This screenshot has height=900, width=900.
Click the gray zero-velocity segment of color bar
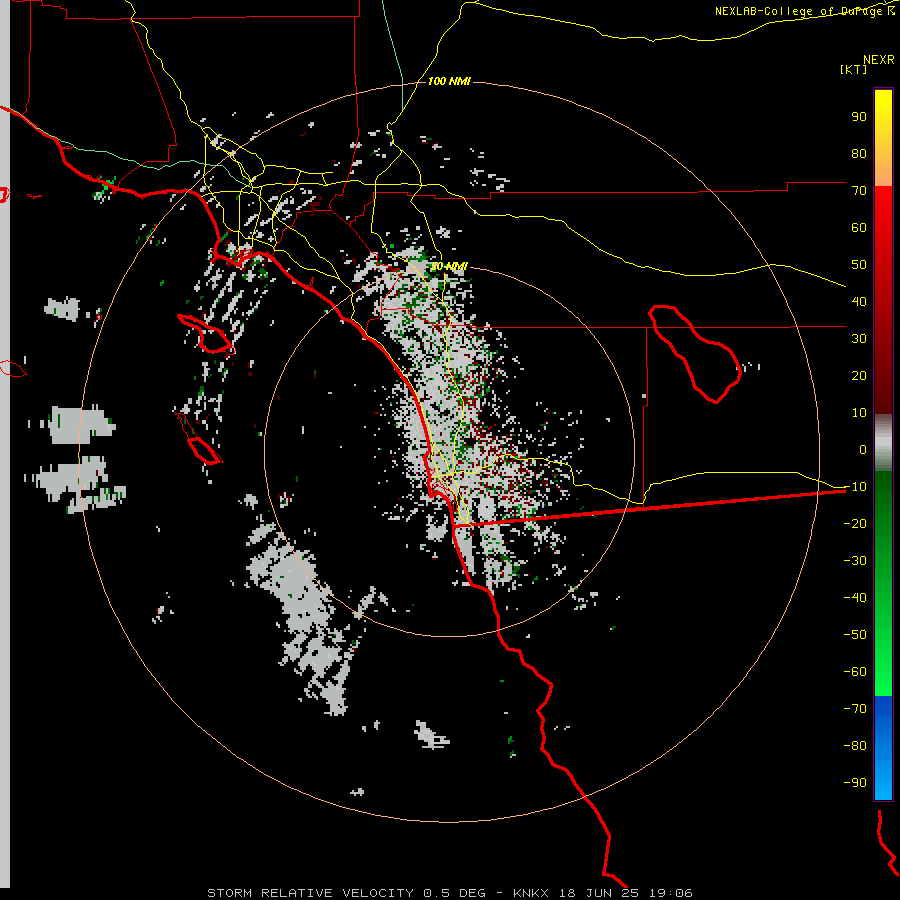pos(883,443)
